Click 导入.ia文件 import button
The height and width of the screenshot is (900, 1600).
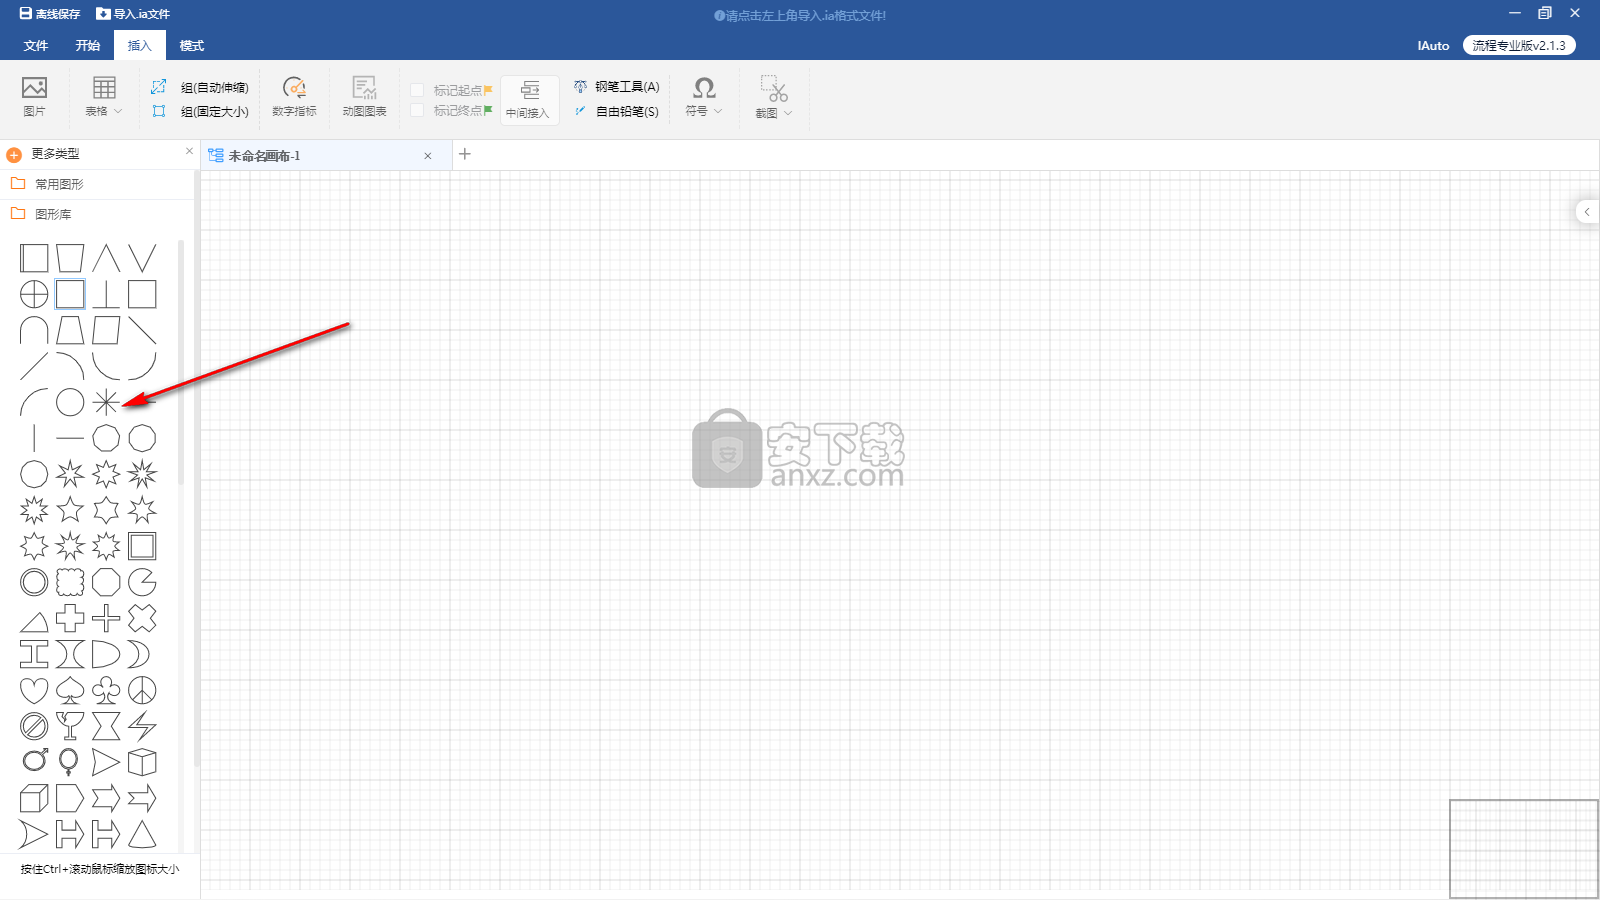[x=133, y=14]
